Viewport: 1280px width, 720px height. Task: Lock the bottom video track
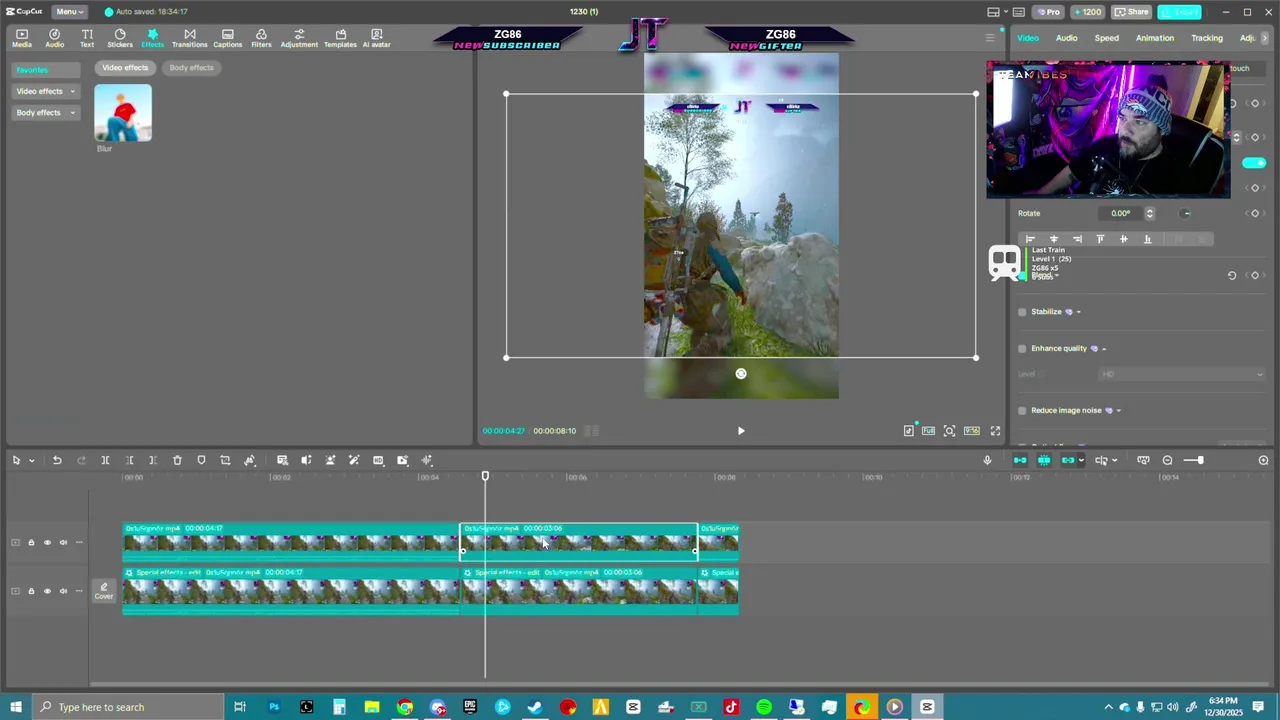pyautogui.click(x=31, y=591)
